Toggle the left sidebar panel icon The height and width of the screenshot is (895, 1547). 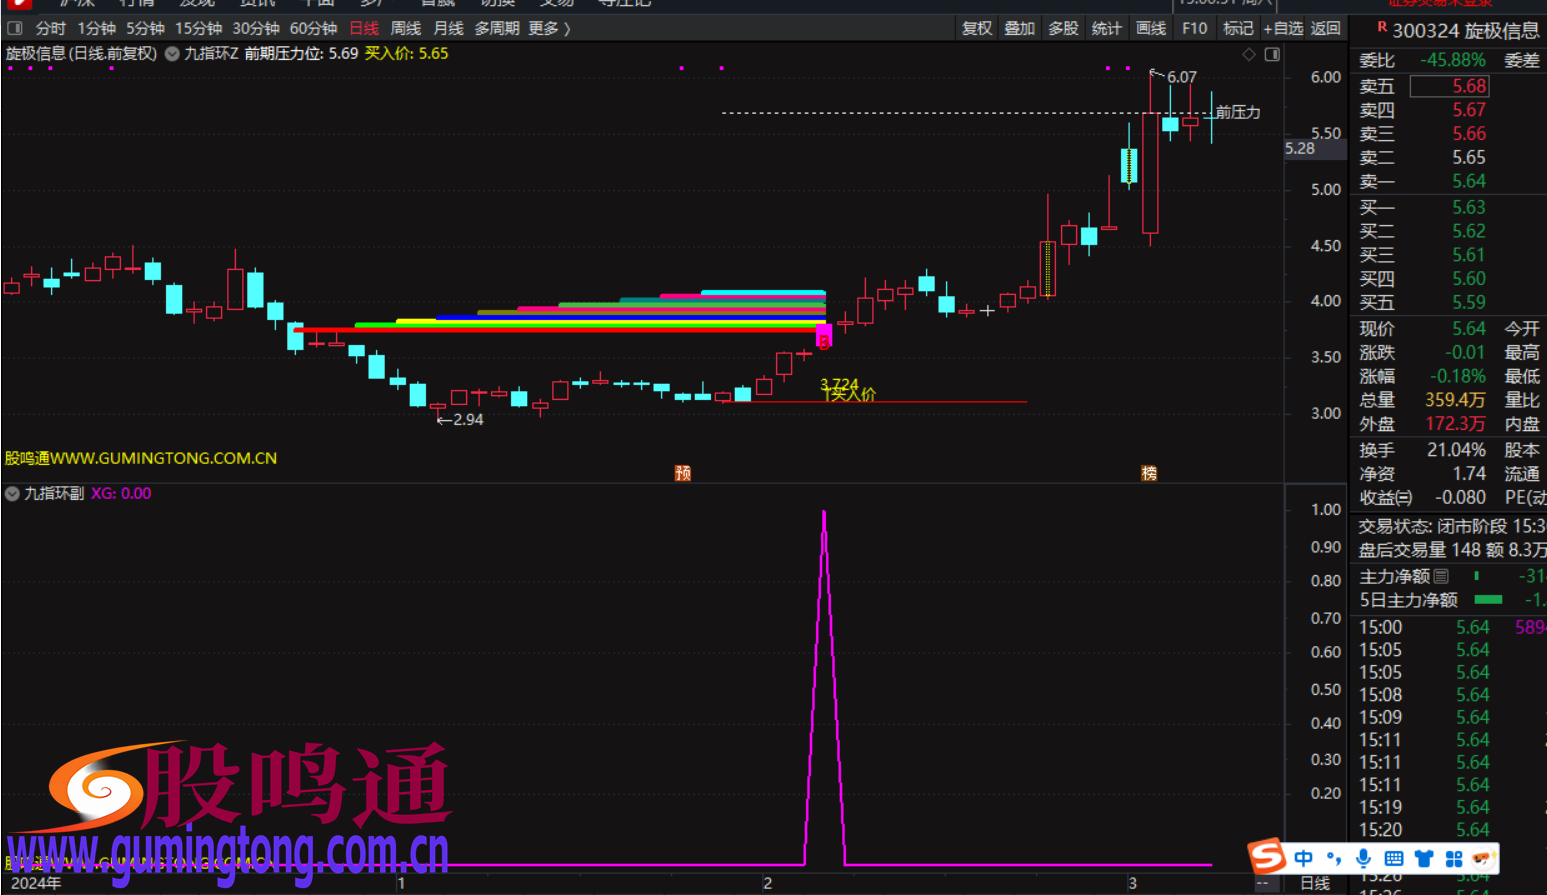(15, 28)
